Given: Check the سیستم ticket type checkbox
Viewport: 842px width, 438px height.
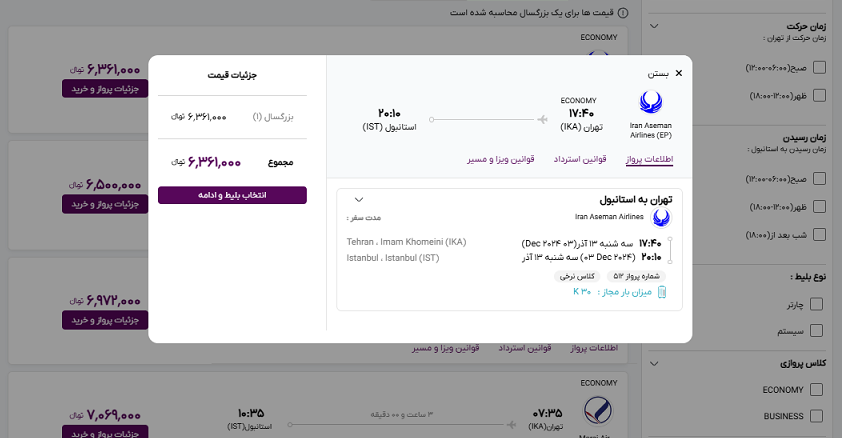Looking at the screenshot, I should (816, 331).
